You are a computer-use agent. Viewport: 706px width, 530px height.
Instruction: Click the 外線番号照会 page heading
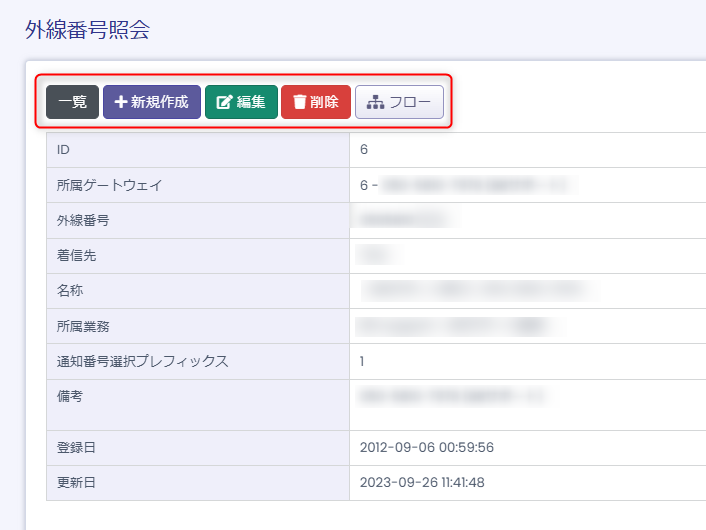coord(87,30)
